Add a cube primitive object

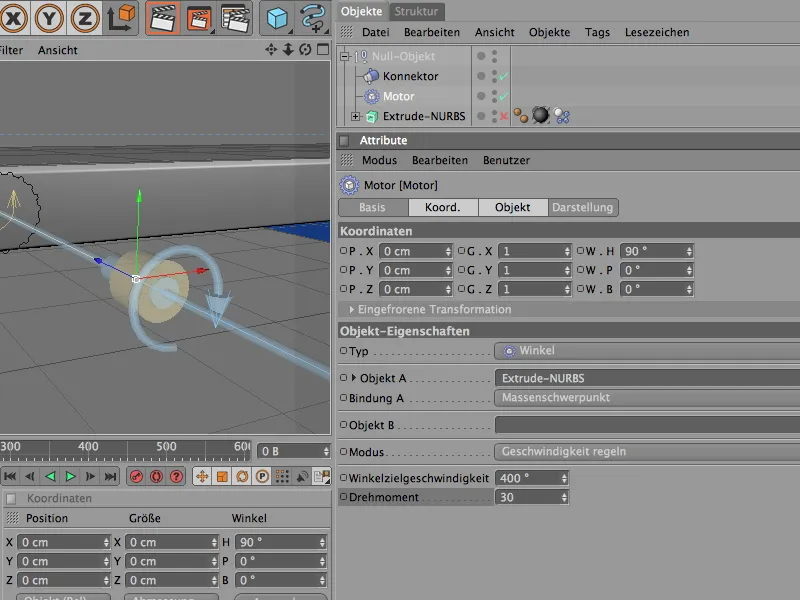pyautogui.click(x=278, y=17)
